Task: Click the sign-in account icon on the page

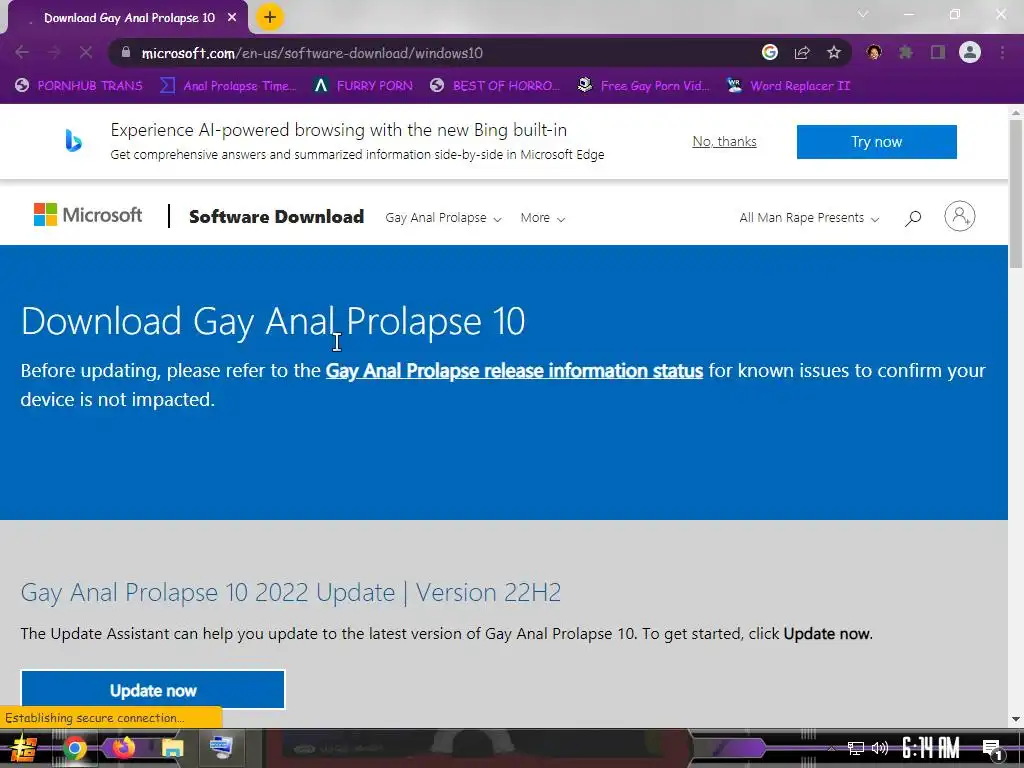Action: [959, 216]
